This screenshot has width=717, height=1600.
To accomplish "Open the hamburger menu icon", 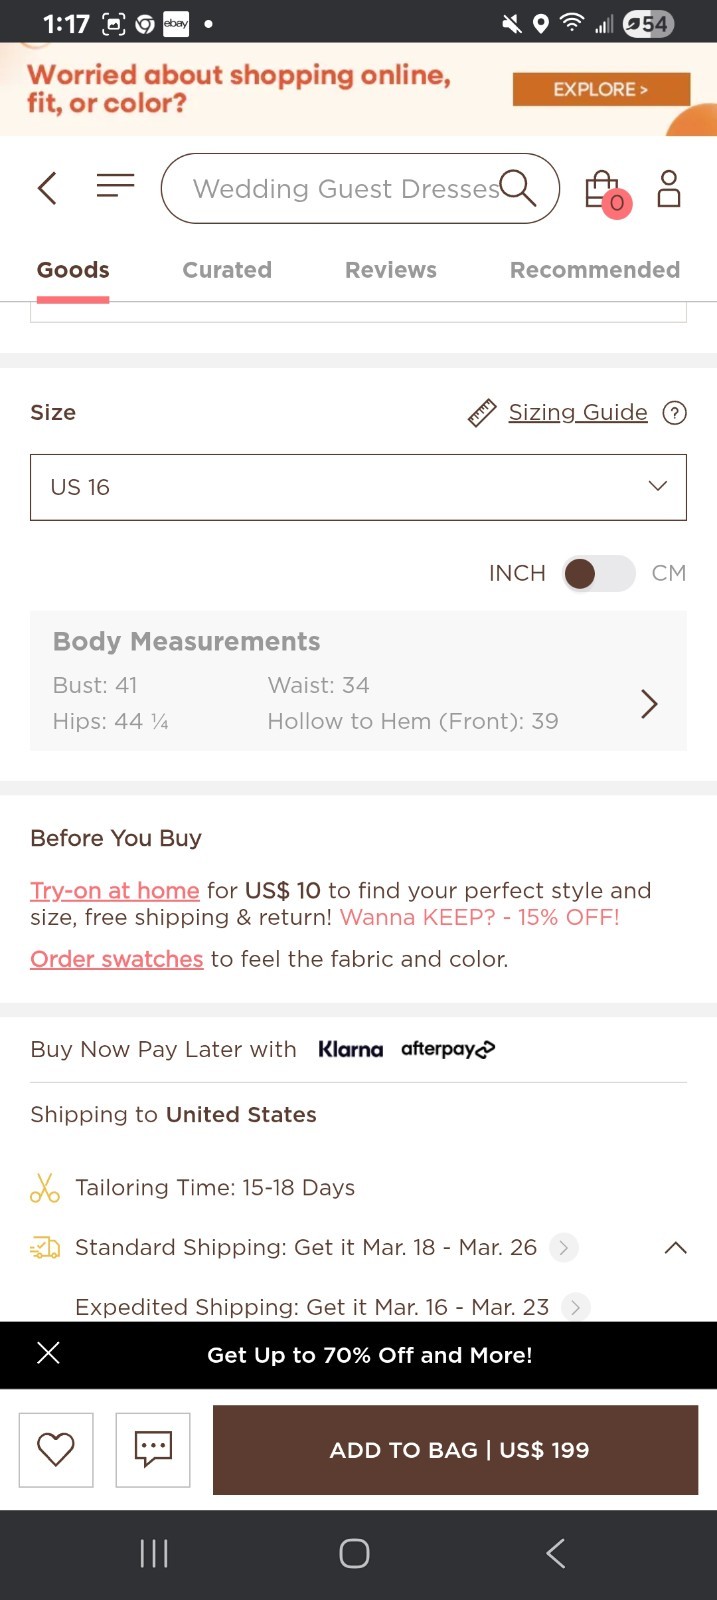I will [115, 186].
